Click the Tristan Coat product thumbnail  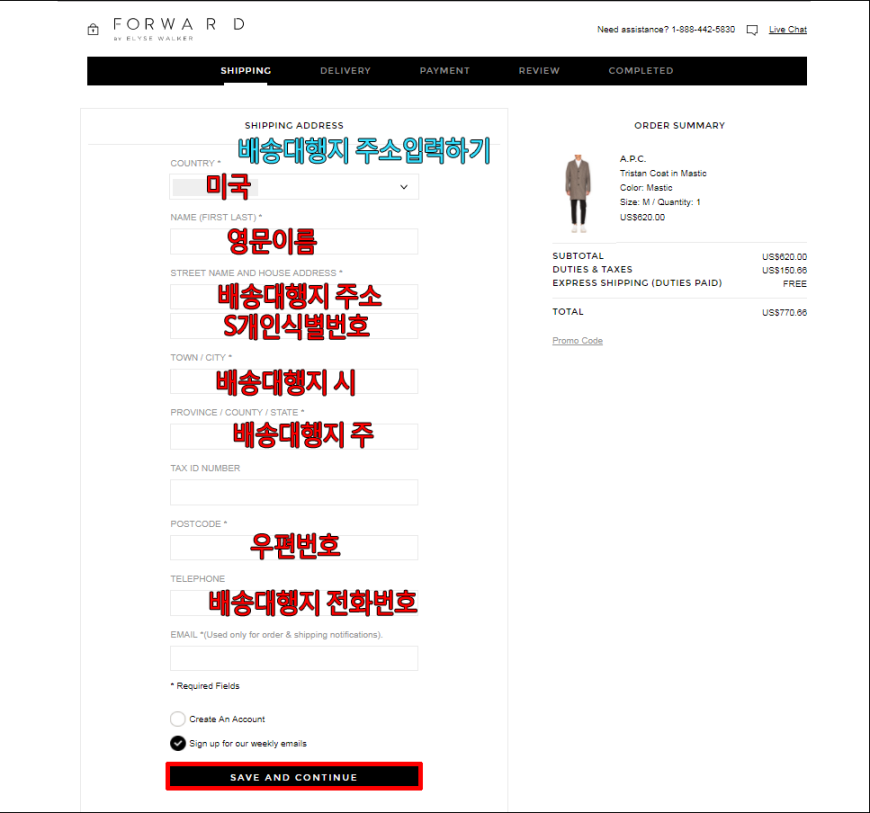pyautogui.click(x=578, y=194)
